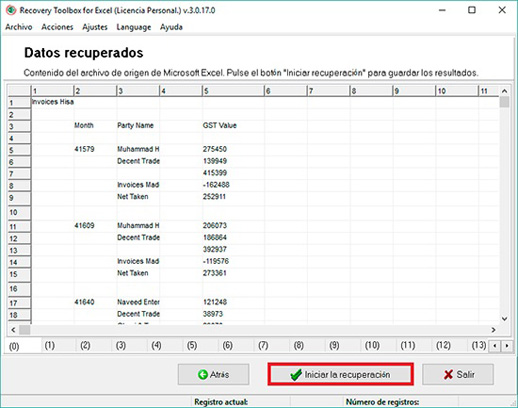
Task: Open the Archivo menu
Action: point(19,27)
